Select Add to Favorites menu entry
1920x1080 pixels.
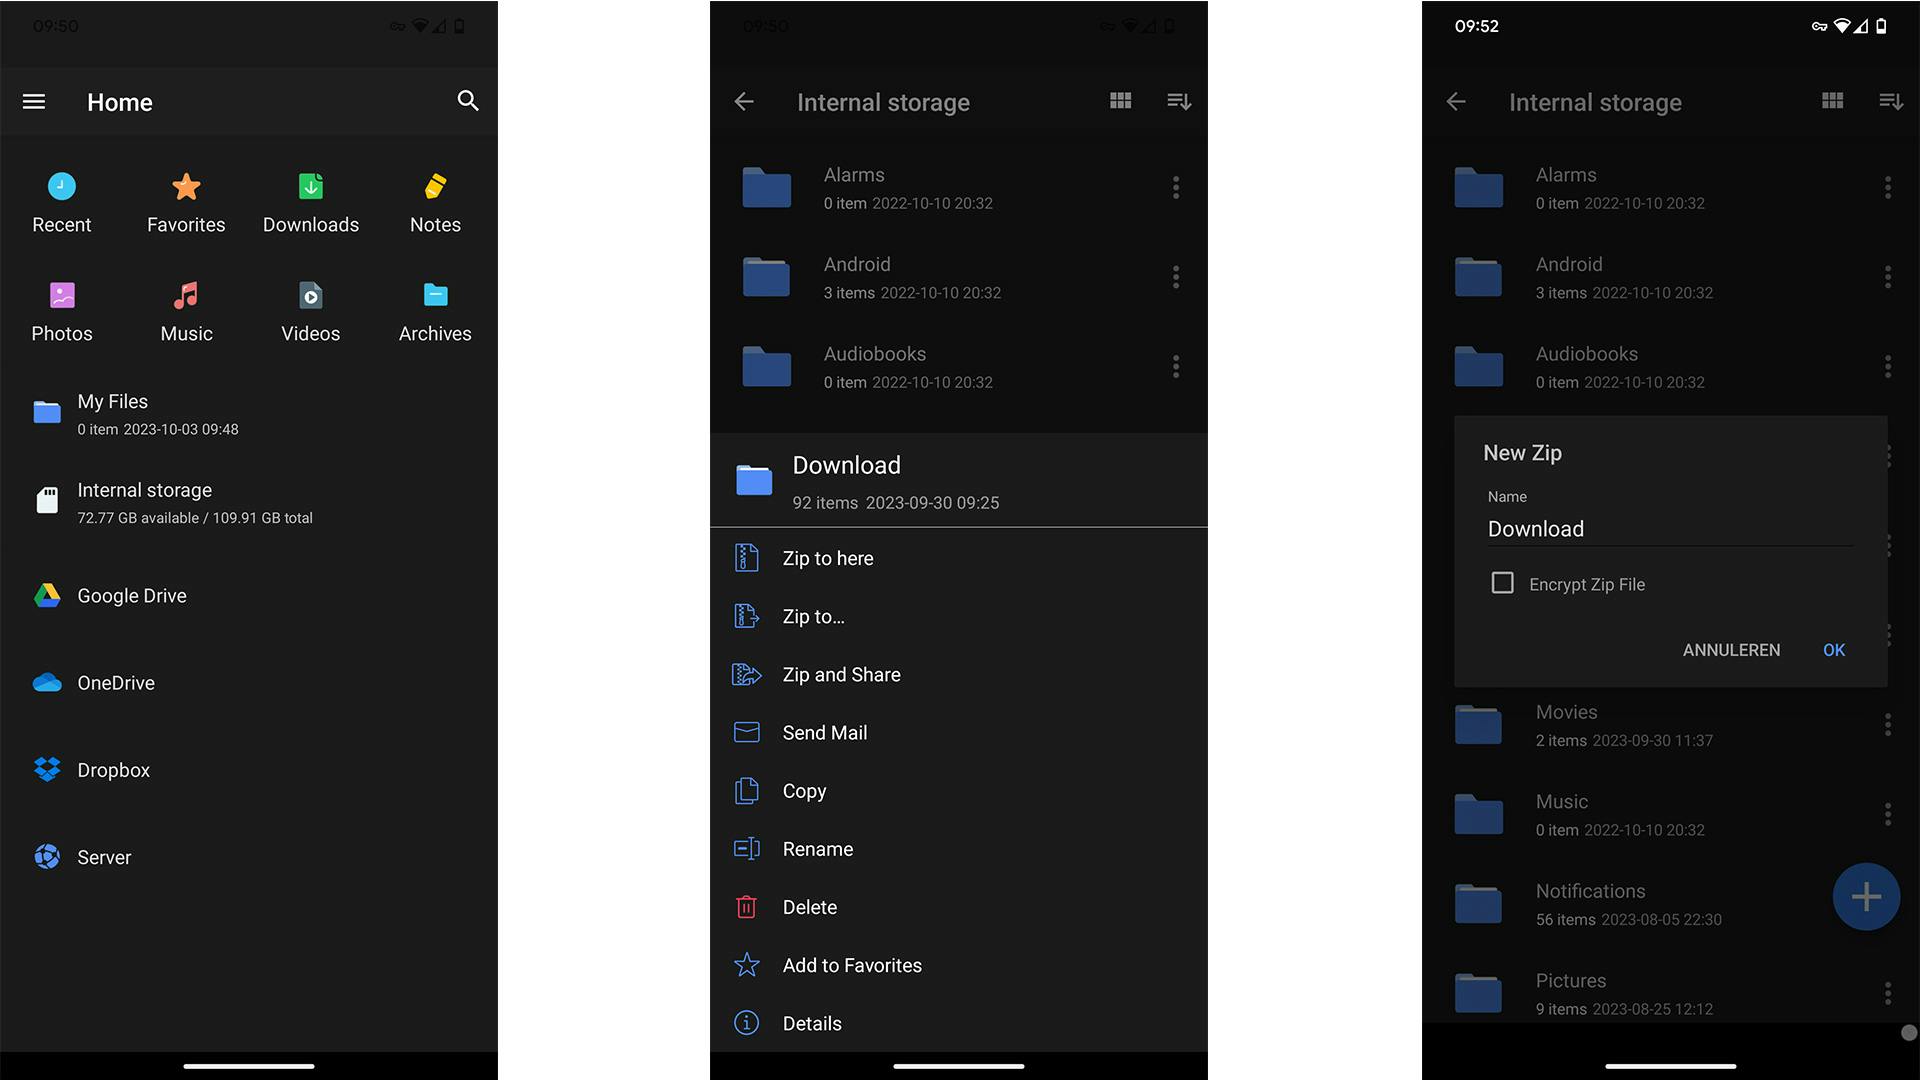(851, 965)
